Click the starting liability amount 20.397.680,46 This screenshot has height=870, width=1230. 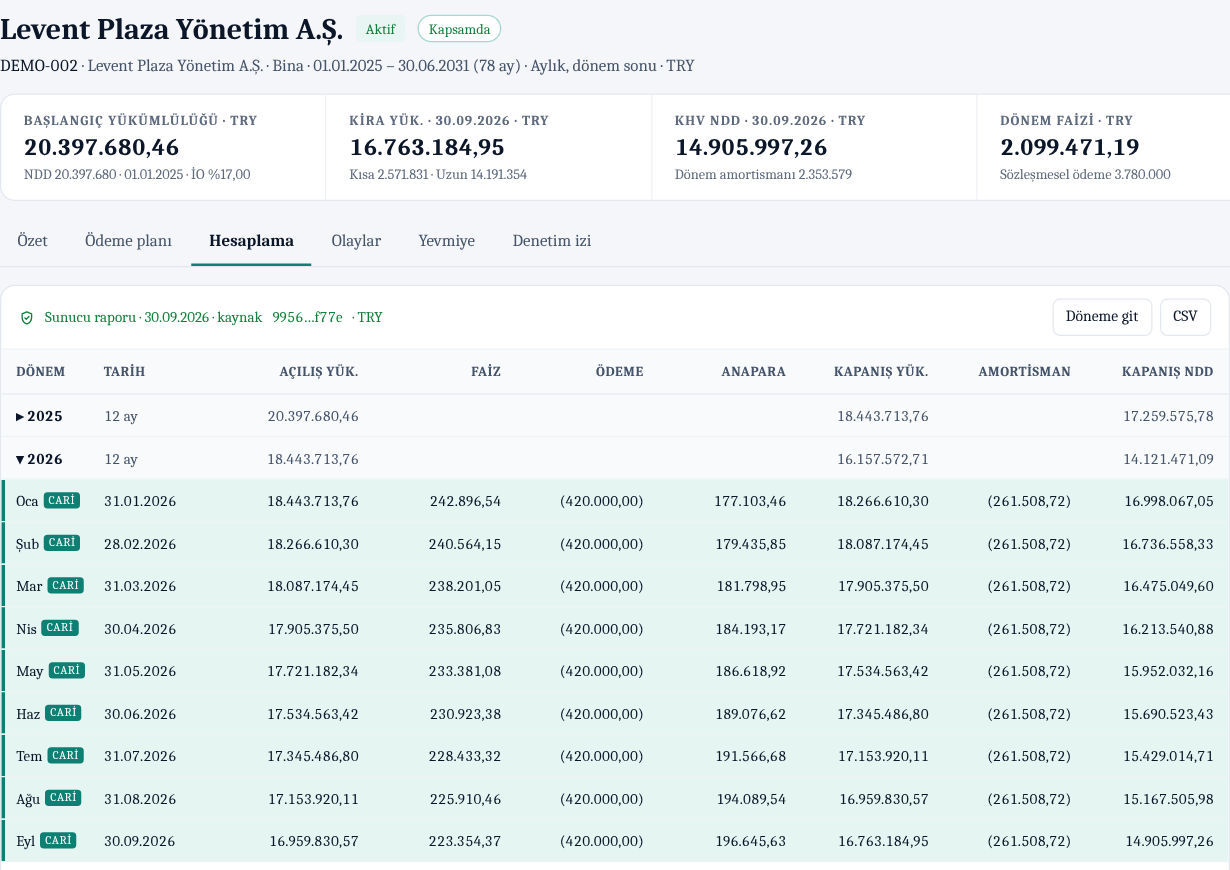coord(101,148)
